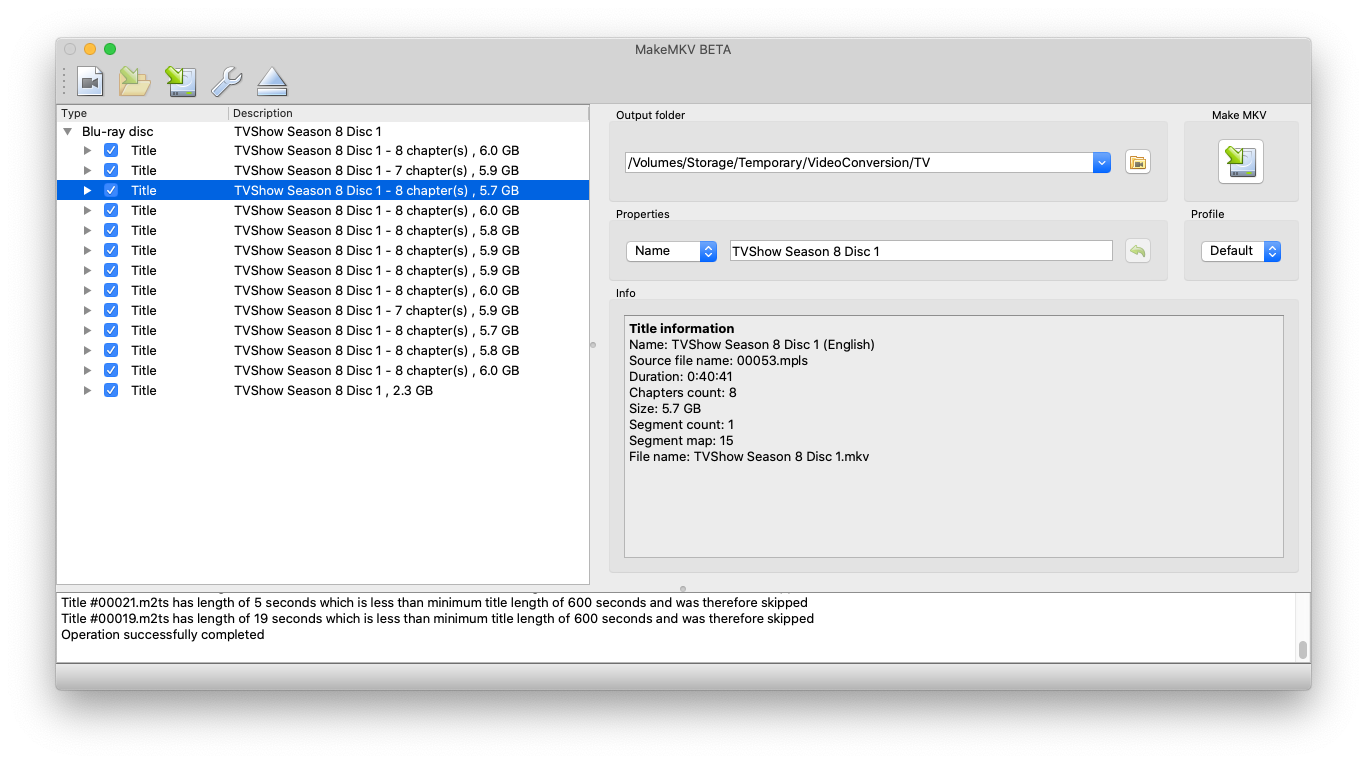
Task: Toggle checkbox of the unhighlighted 5.7 GB title
Action: 111,330
